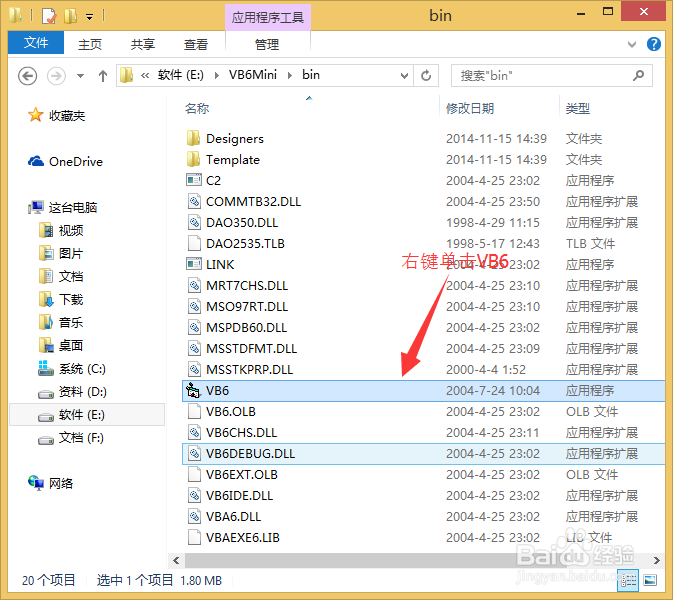Image resolution: width=673 pixels, height=600 pixels.
Task: Select the DAO2535.TLB file icon
Action: [194, 243]
